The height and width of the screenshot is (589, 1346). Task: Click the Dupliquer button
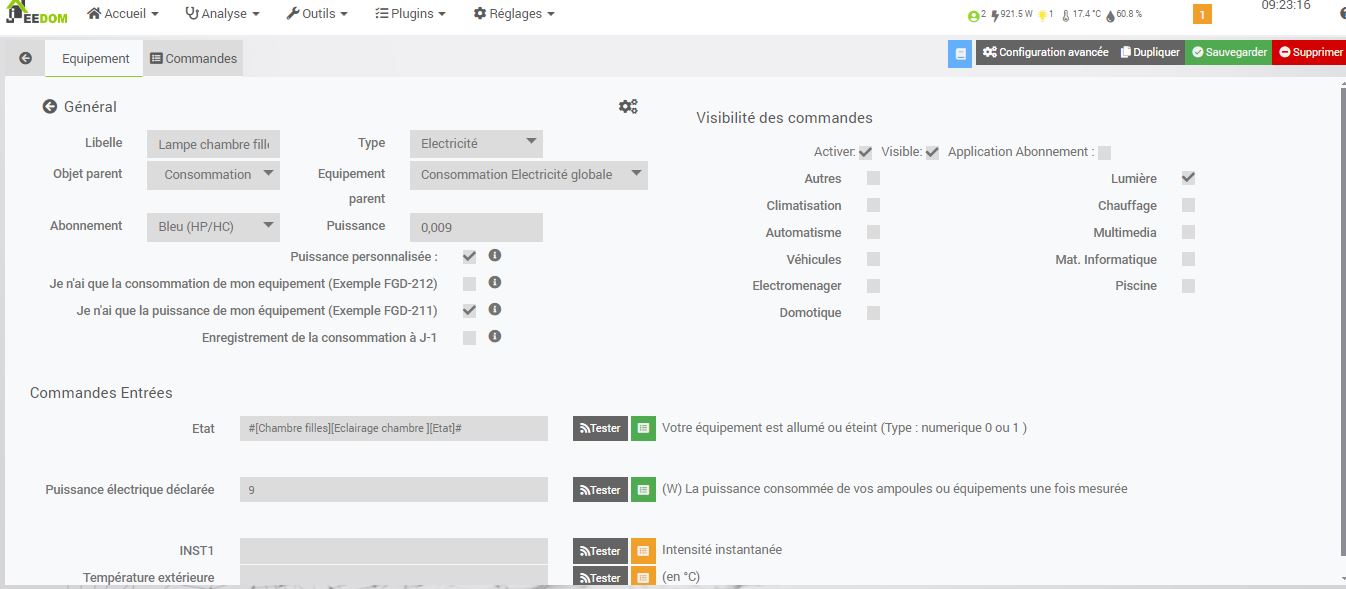point(1150,53)
